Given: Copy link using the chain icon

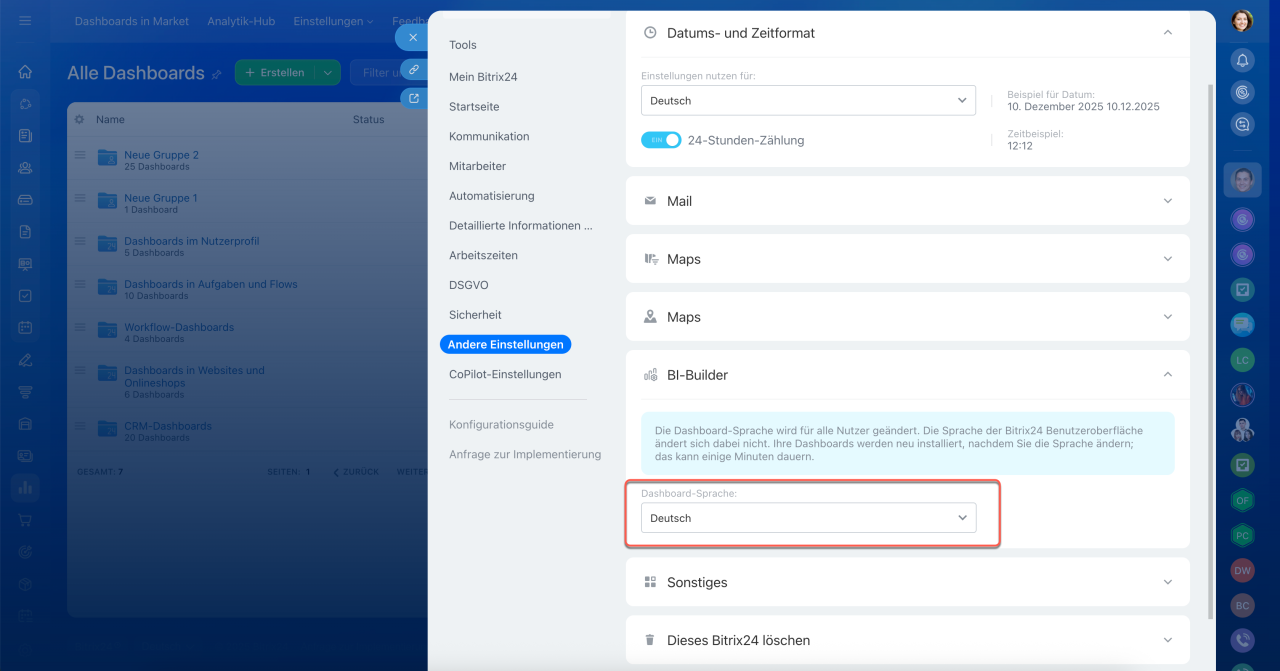Looking at the screenshot, I should [413, 69].
